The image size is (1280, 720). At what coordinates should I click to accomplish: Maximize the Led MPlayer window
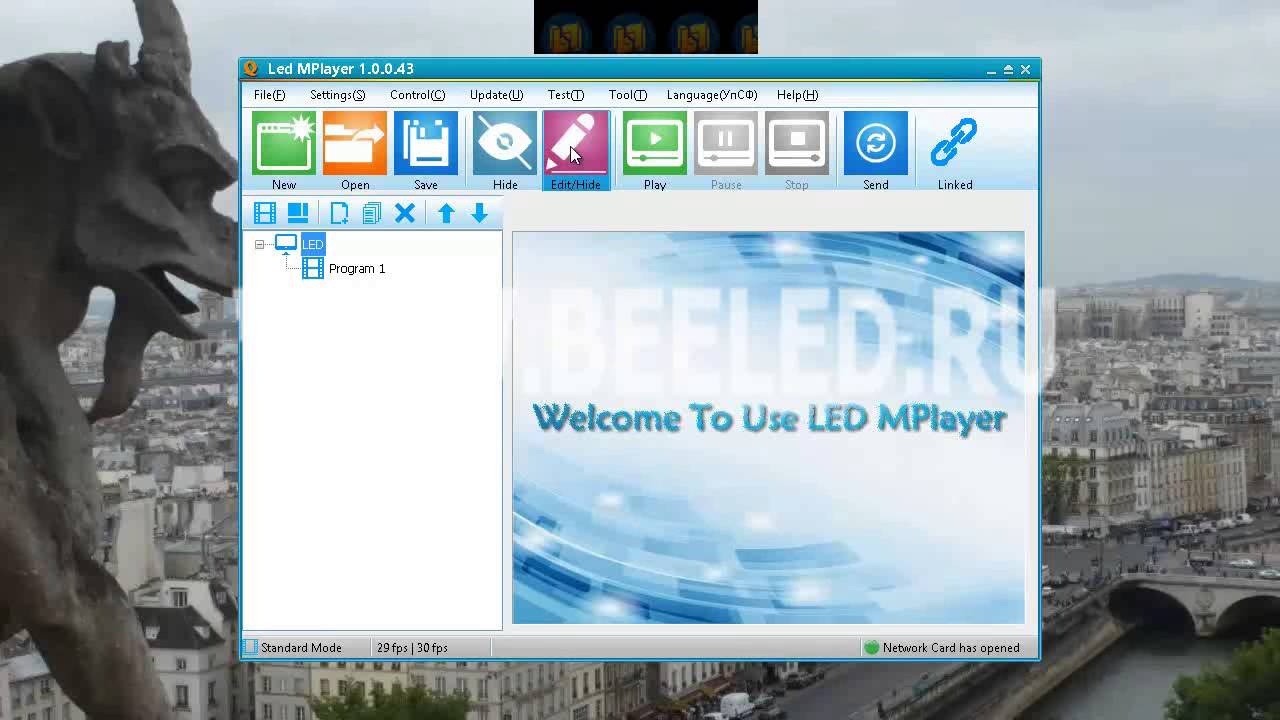click(x=1008, y=70)
